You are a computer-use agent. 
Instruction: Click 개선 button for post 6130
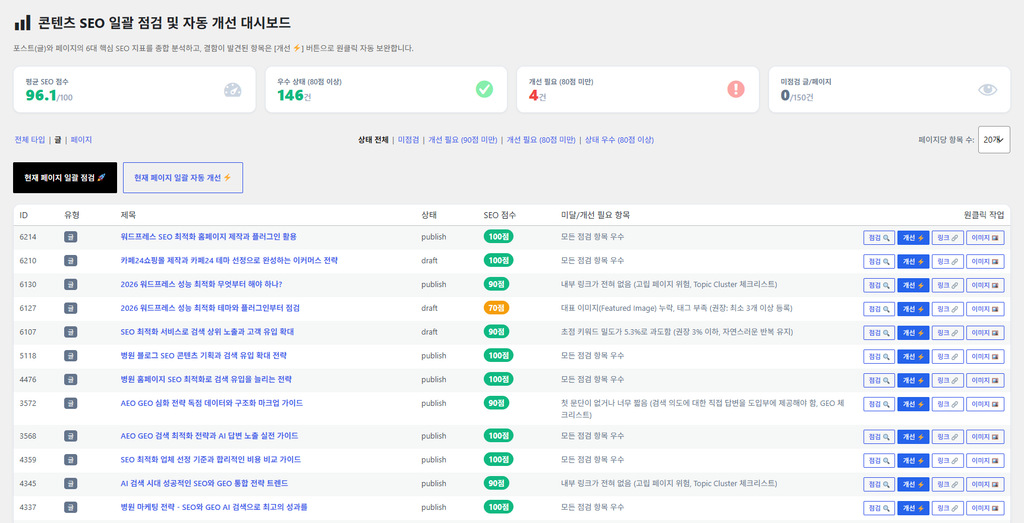click(x=913, y=285)
